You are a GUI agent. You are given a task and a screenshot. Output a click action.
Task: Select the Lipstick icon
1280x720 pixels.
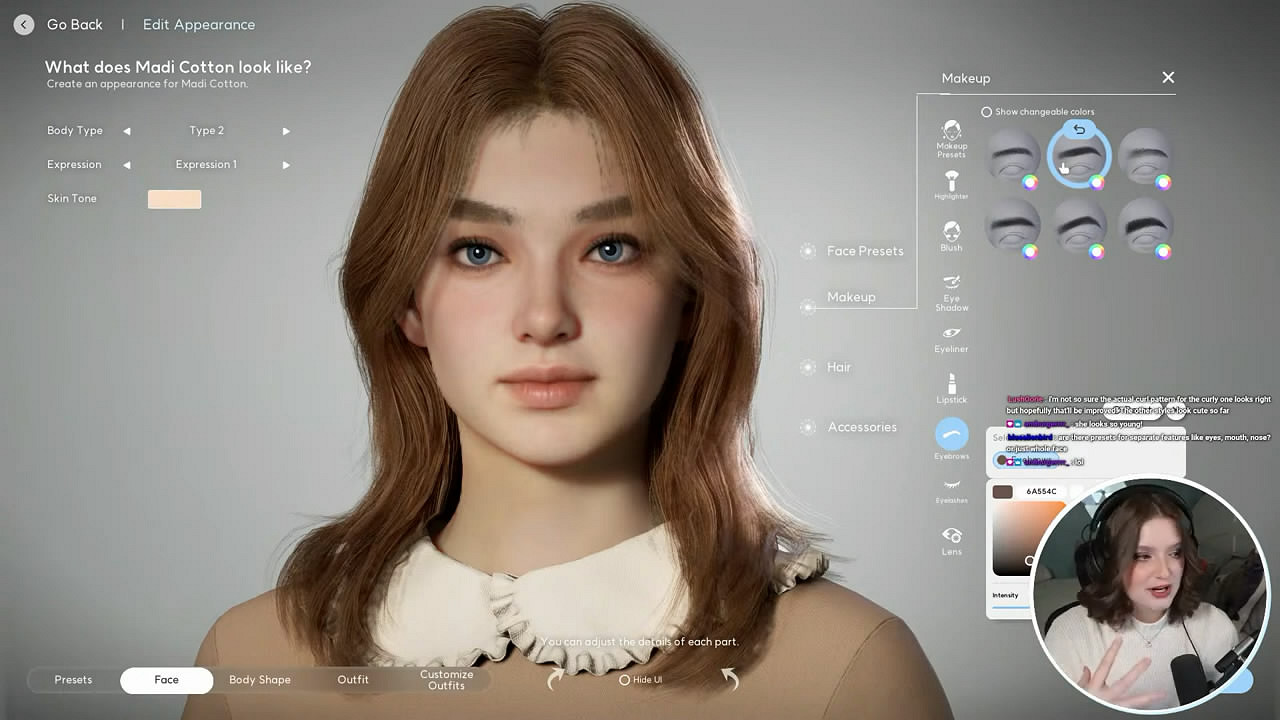[951, 387]
